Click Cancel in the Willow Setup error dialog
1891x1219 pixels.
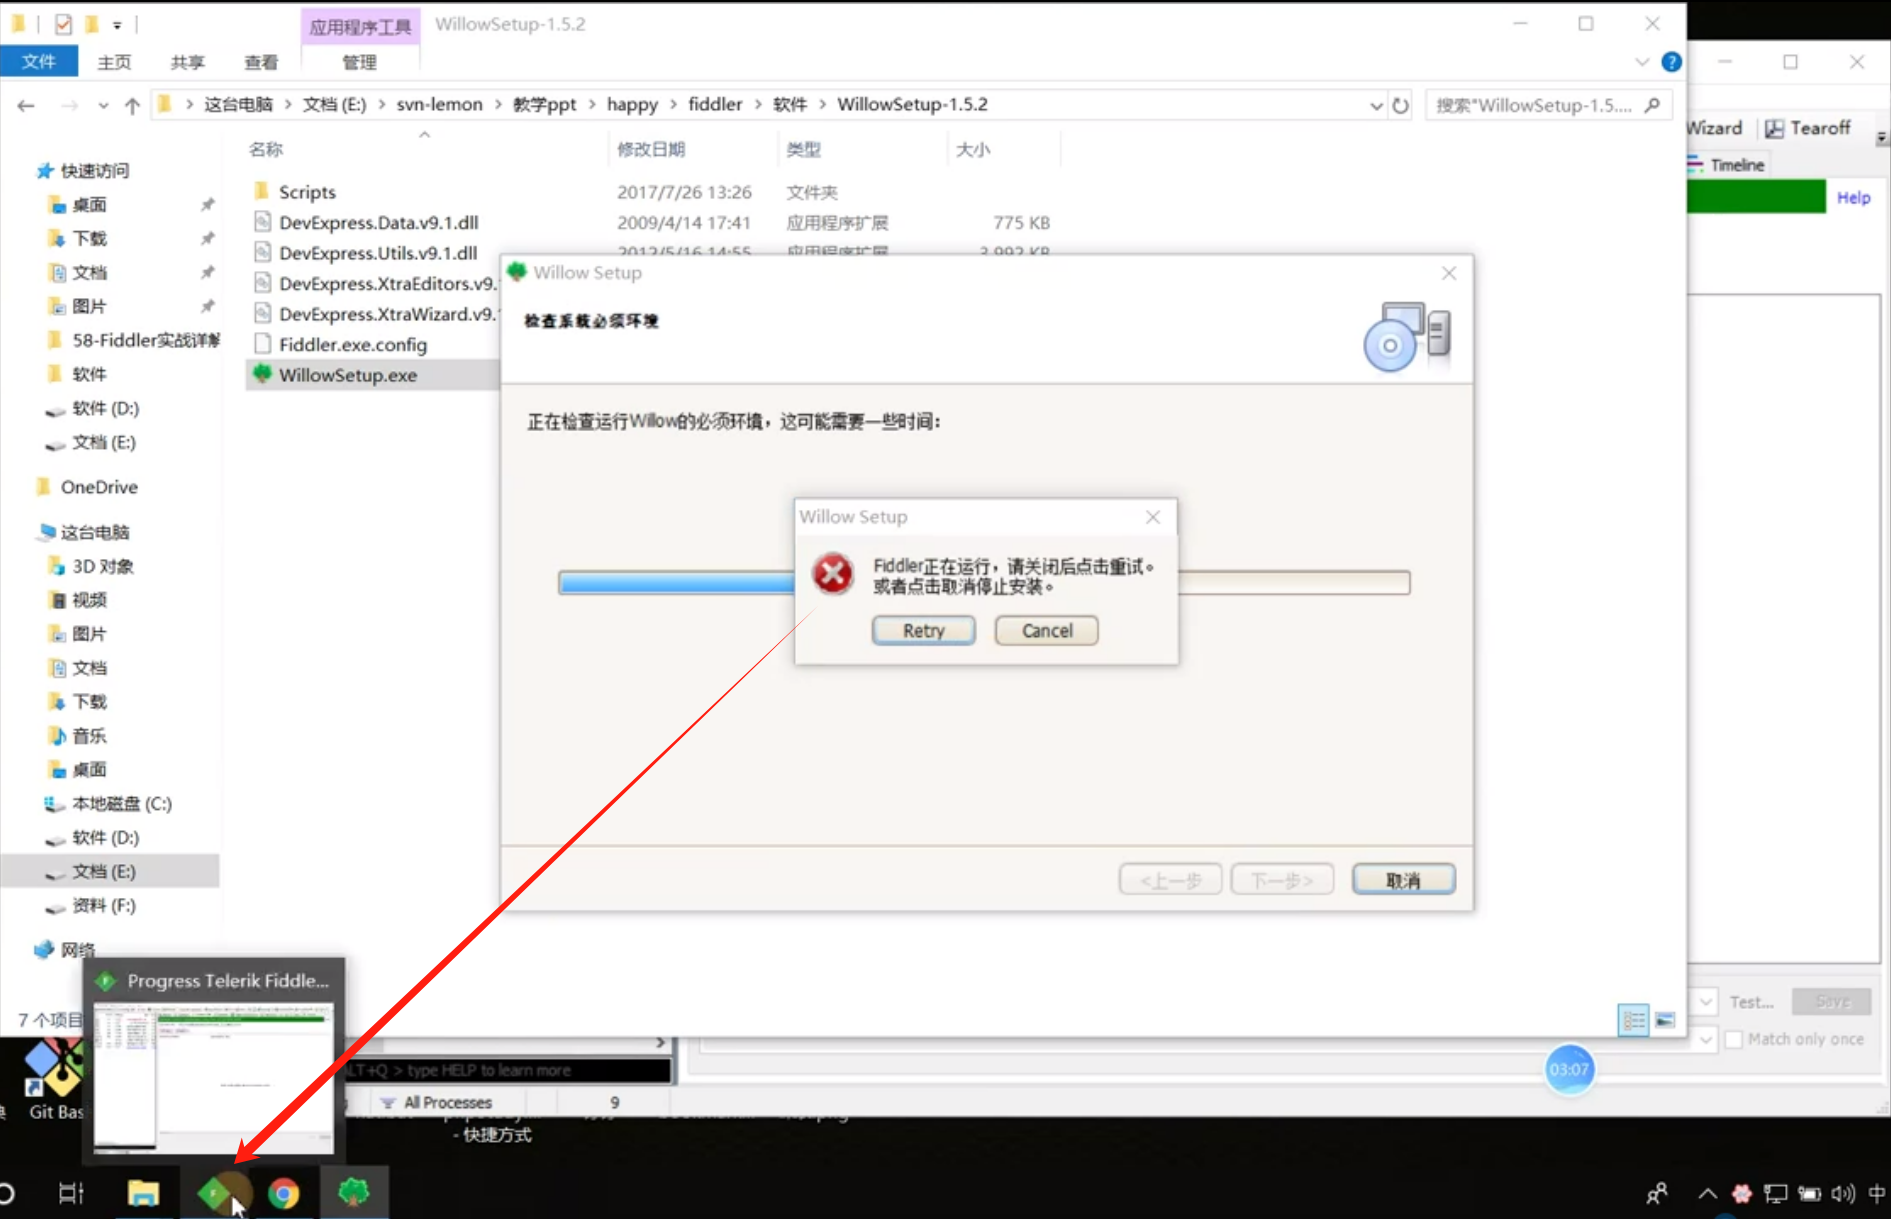point(1046,631)
